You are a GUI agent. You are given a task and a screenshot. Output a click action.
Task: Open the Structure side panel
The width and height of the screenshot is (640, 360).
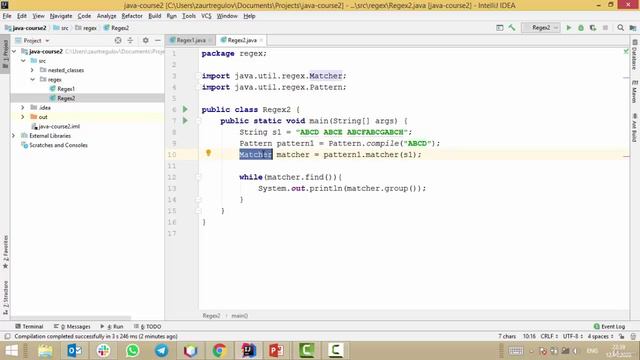coord(5,298)
